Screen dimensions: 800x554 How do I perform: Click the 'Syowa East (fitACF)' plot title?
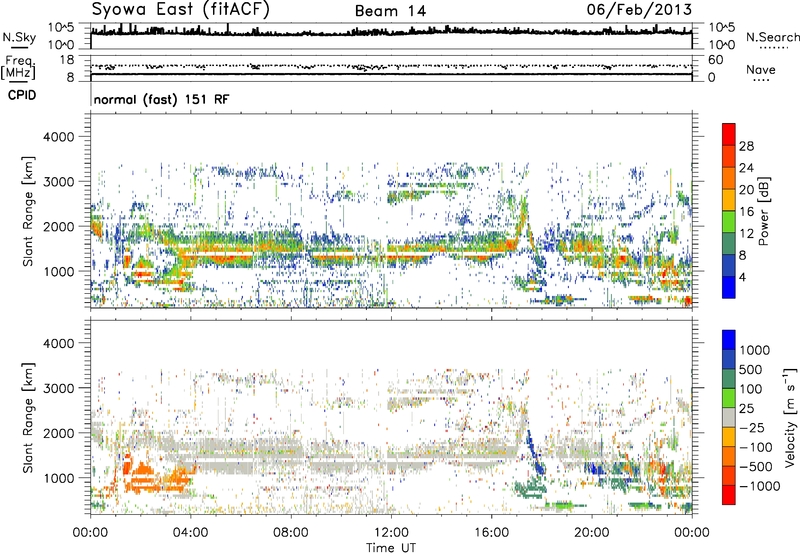point(180,10)
